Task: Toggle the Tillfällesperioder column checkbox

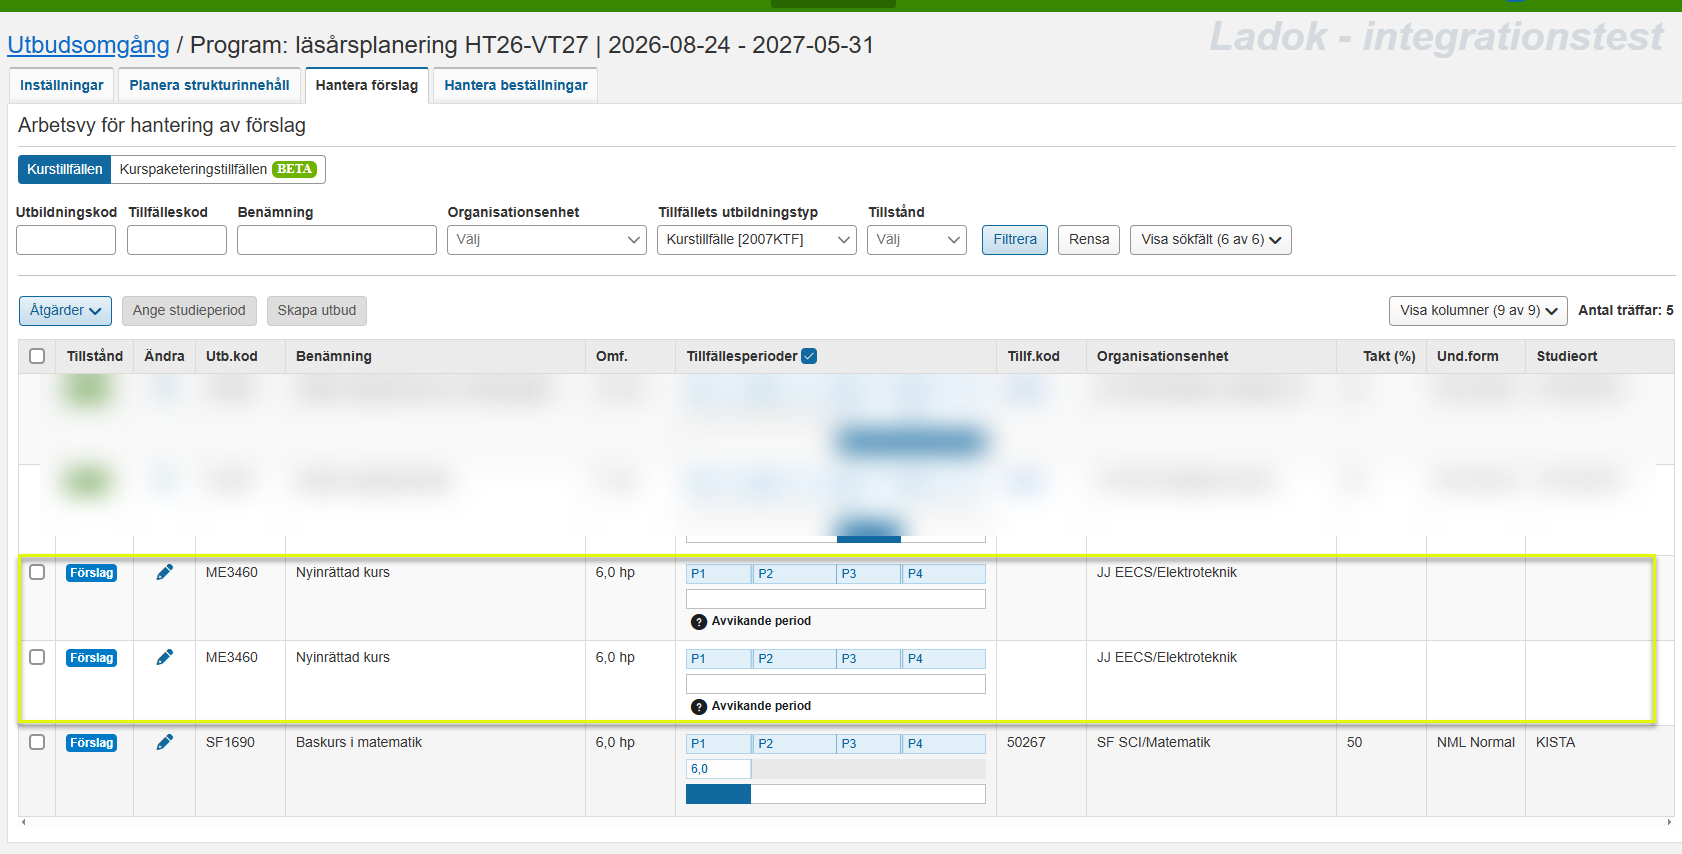Action: point(809,356)
